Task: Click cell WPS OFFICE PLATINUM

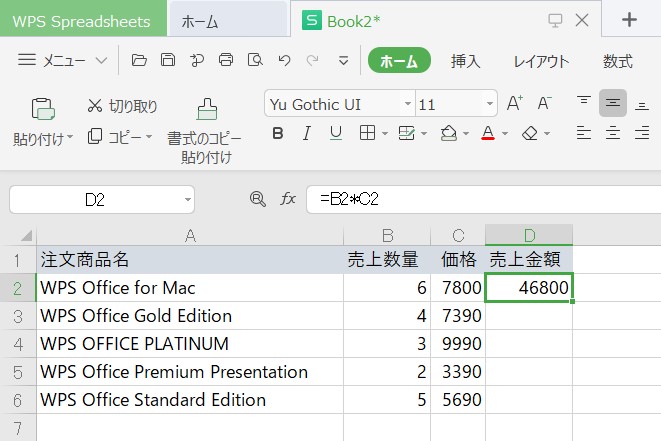Action: point(190,344)
